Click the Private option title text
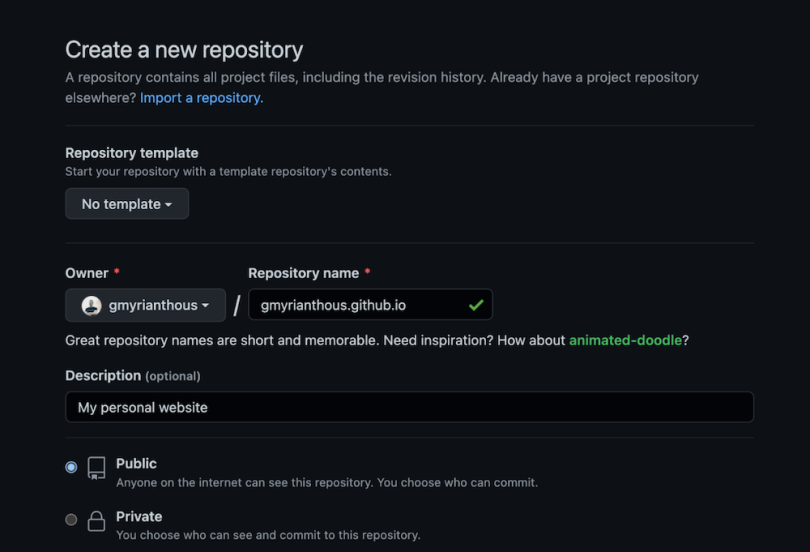 pos(139,516)
